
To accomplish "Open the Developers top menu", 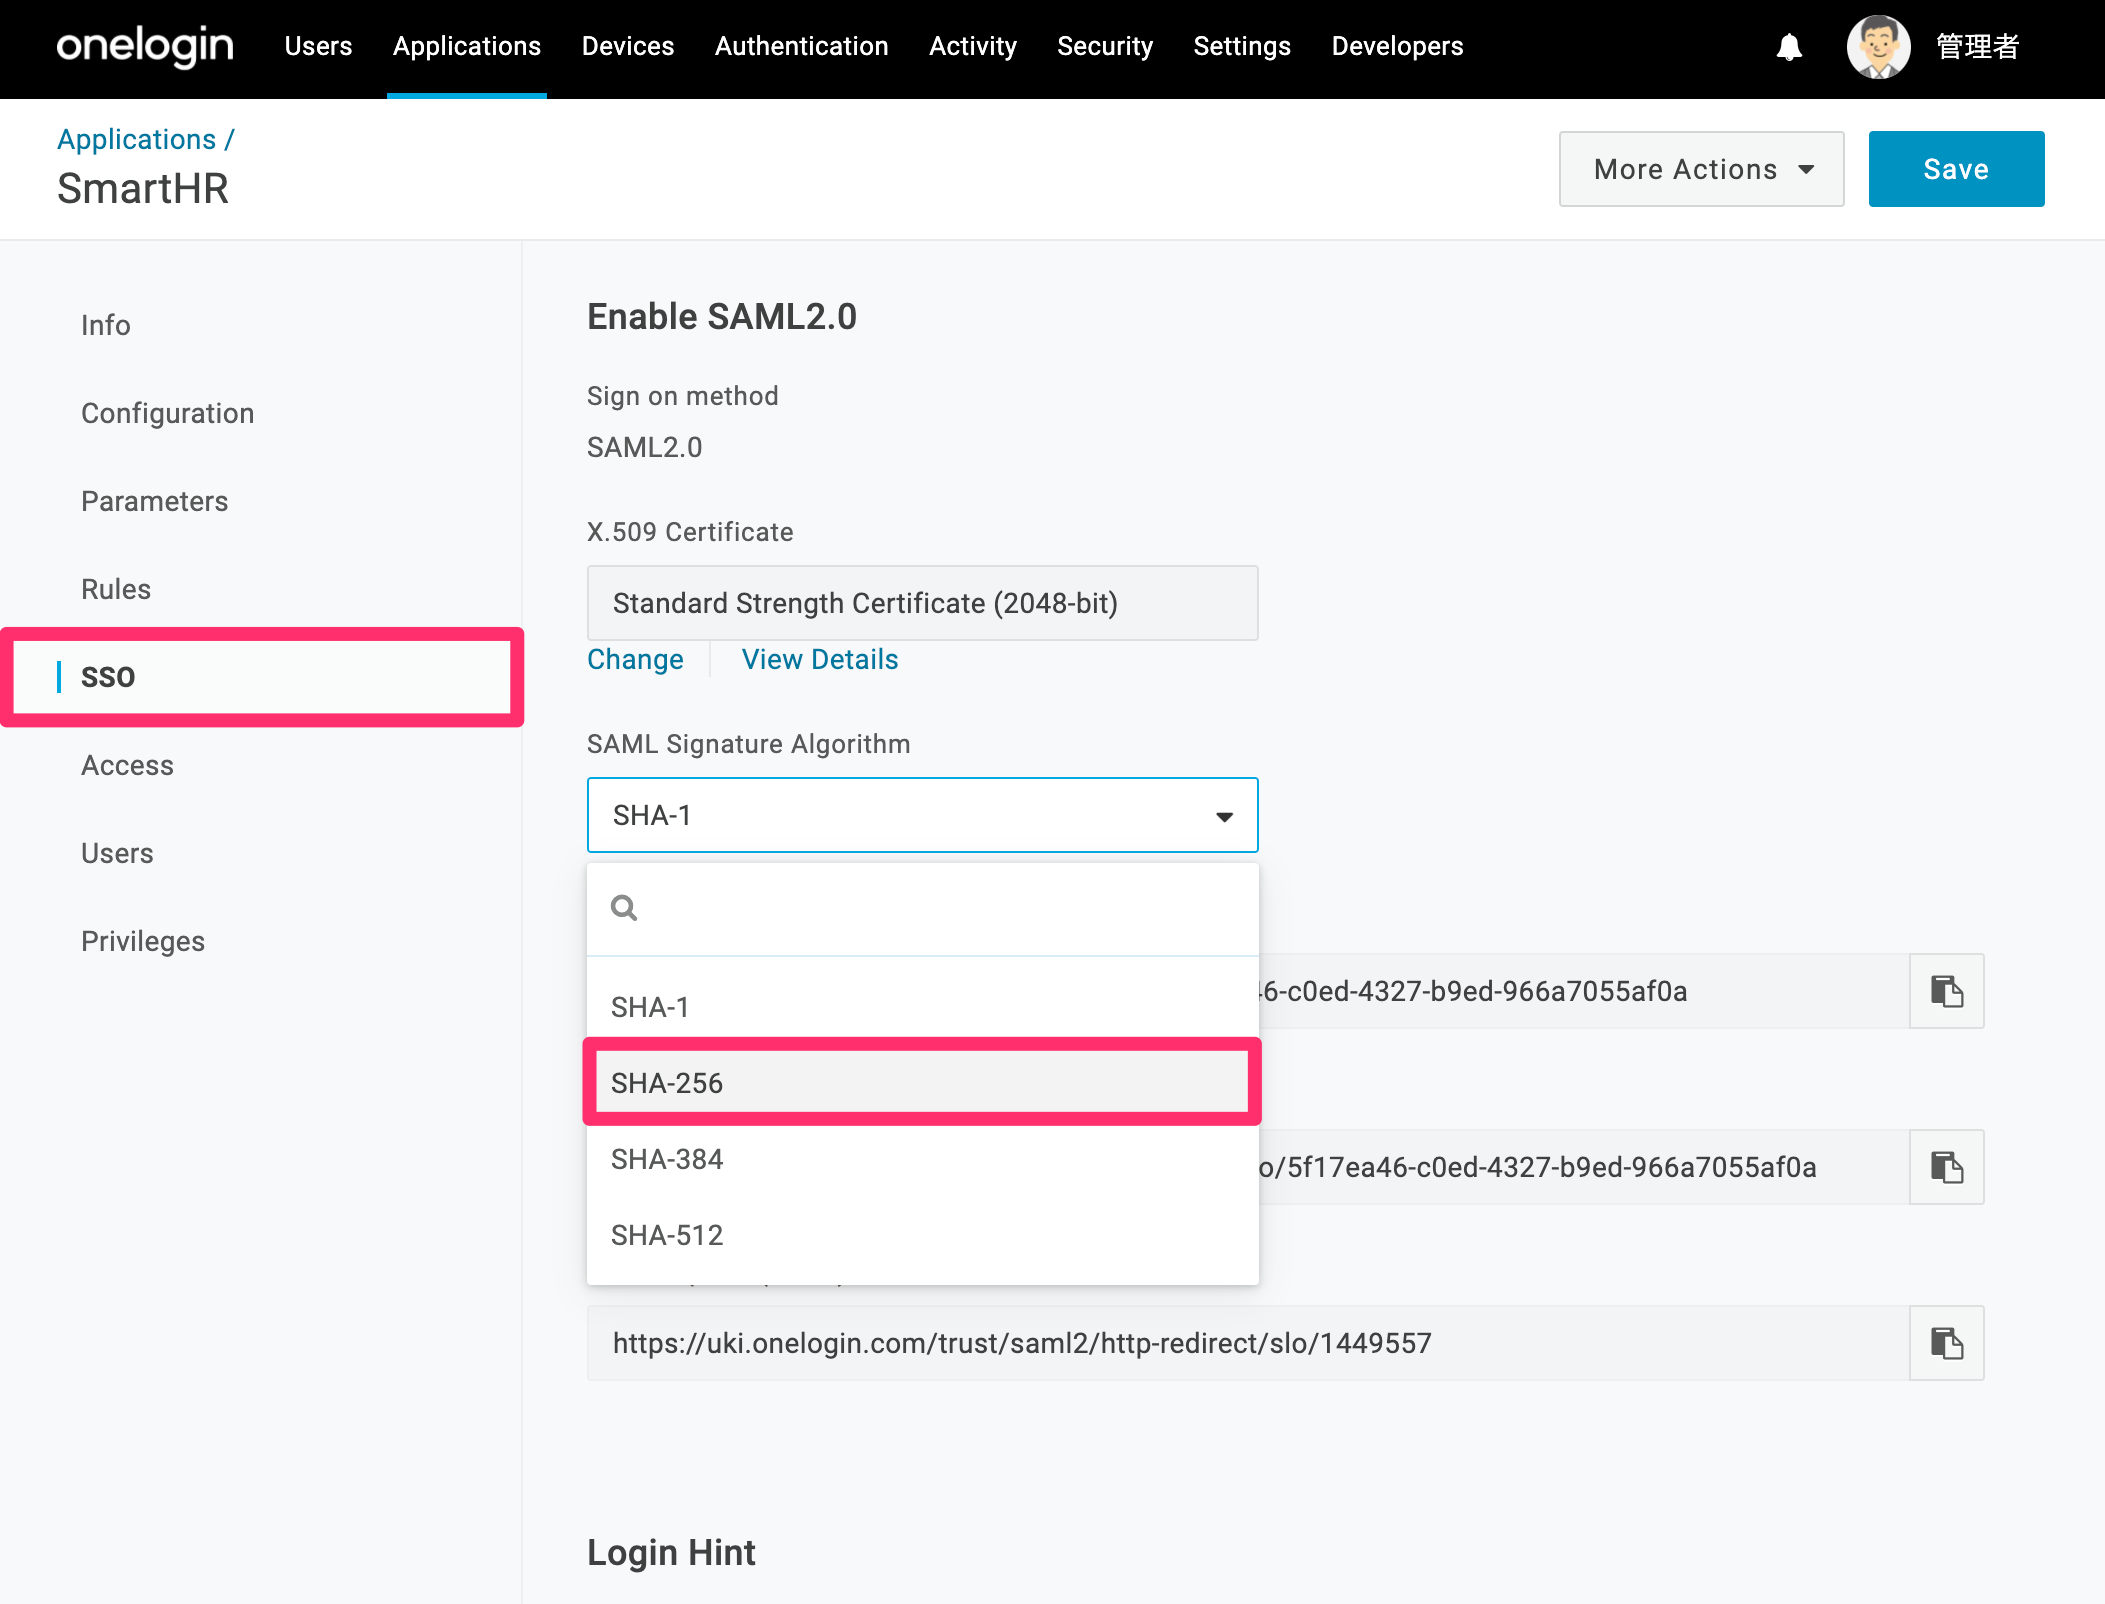I will click(1397, 46).
